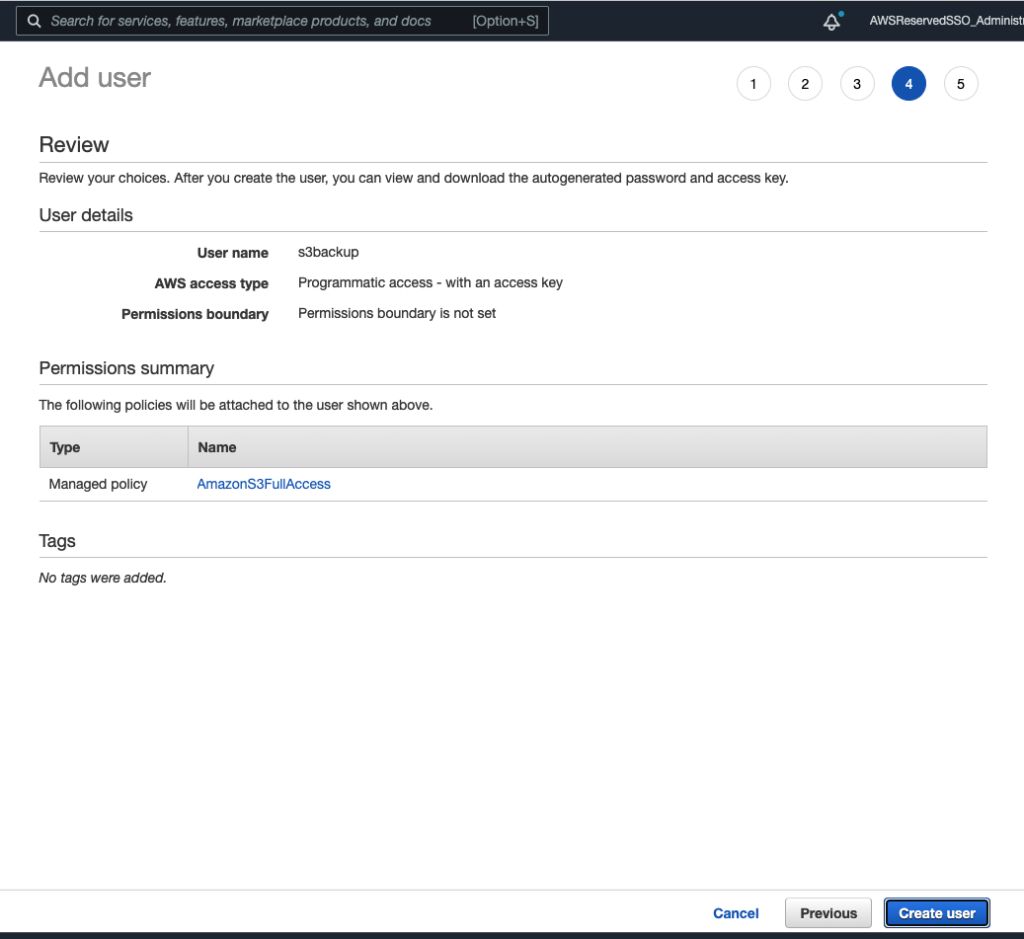Go to wizard step 1
Viewport: 1024px width, 939px height.
click(753, 84)
